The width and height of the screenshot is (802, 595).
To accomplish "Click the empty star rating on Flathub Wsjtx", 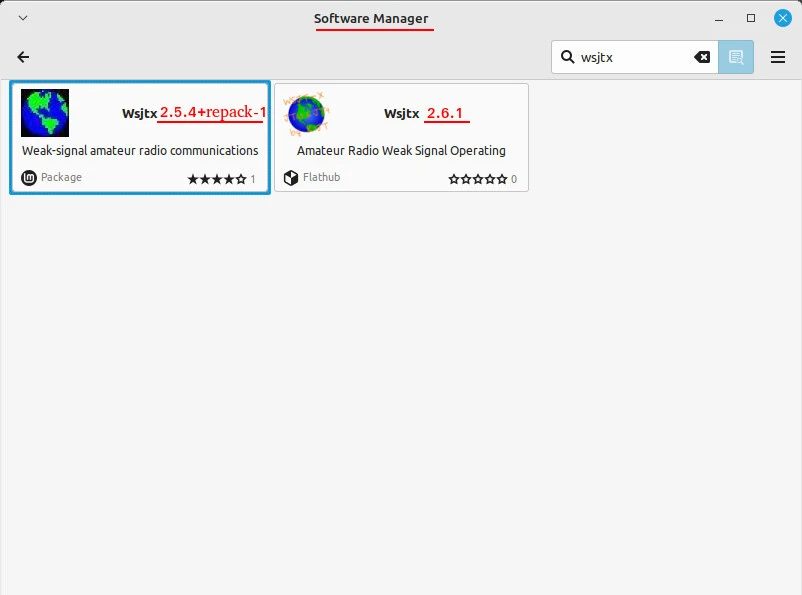I will (477, 179).
